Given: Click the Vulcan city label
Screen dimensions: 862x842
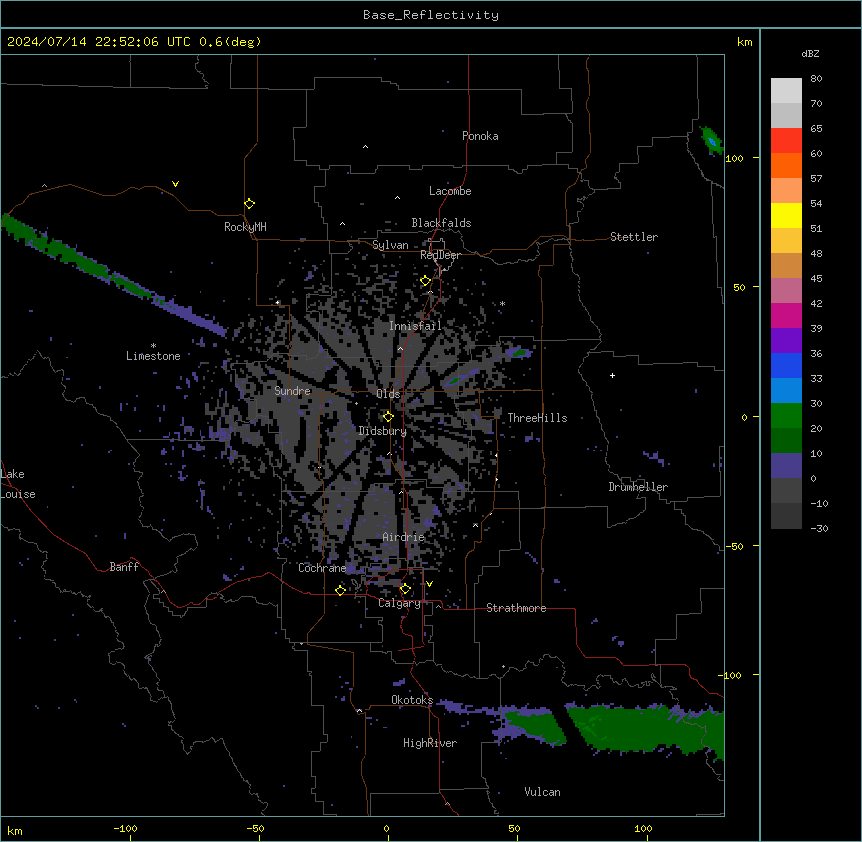Looking at the screenshot, I should [543, 792].
